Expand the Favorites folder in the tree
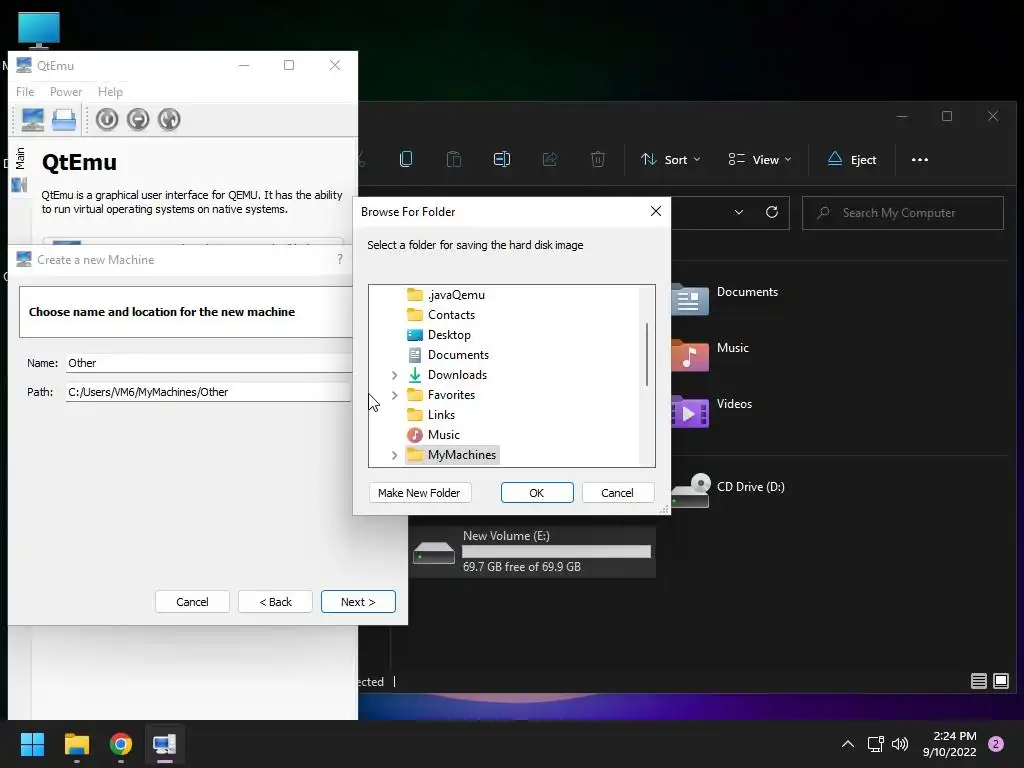The width and height of the screenshot is (1024, 768). pyautogui.click(x=394, y=395)
